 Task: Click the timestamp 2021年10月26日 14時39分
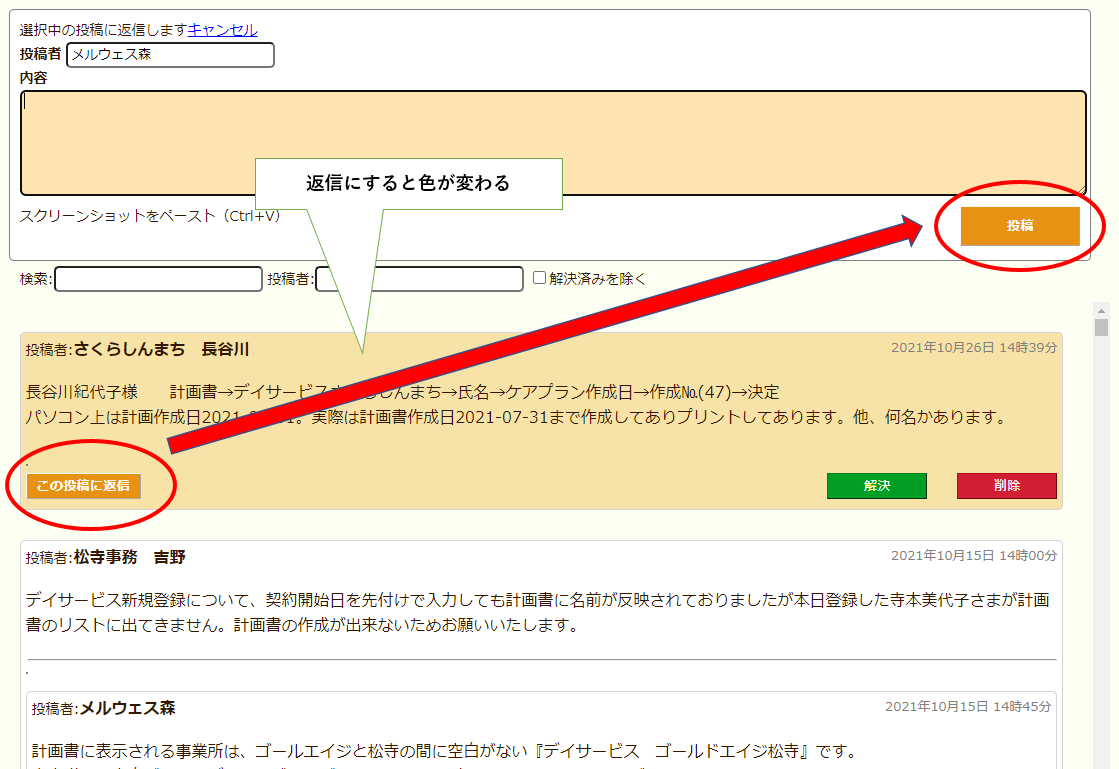coord(973,348)
